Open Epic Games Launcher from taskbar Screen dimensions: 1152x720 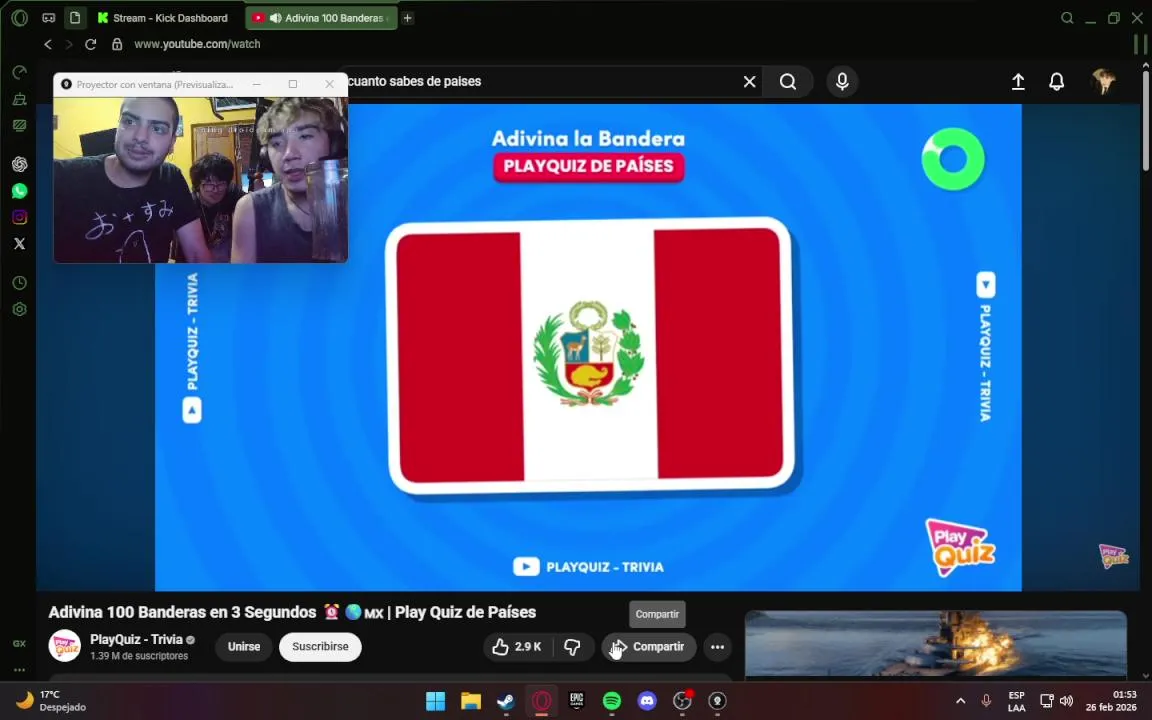coord(577,701)
